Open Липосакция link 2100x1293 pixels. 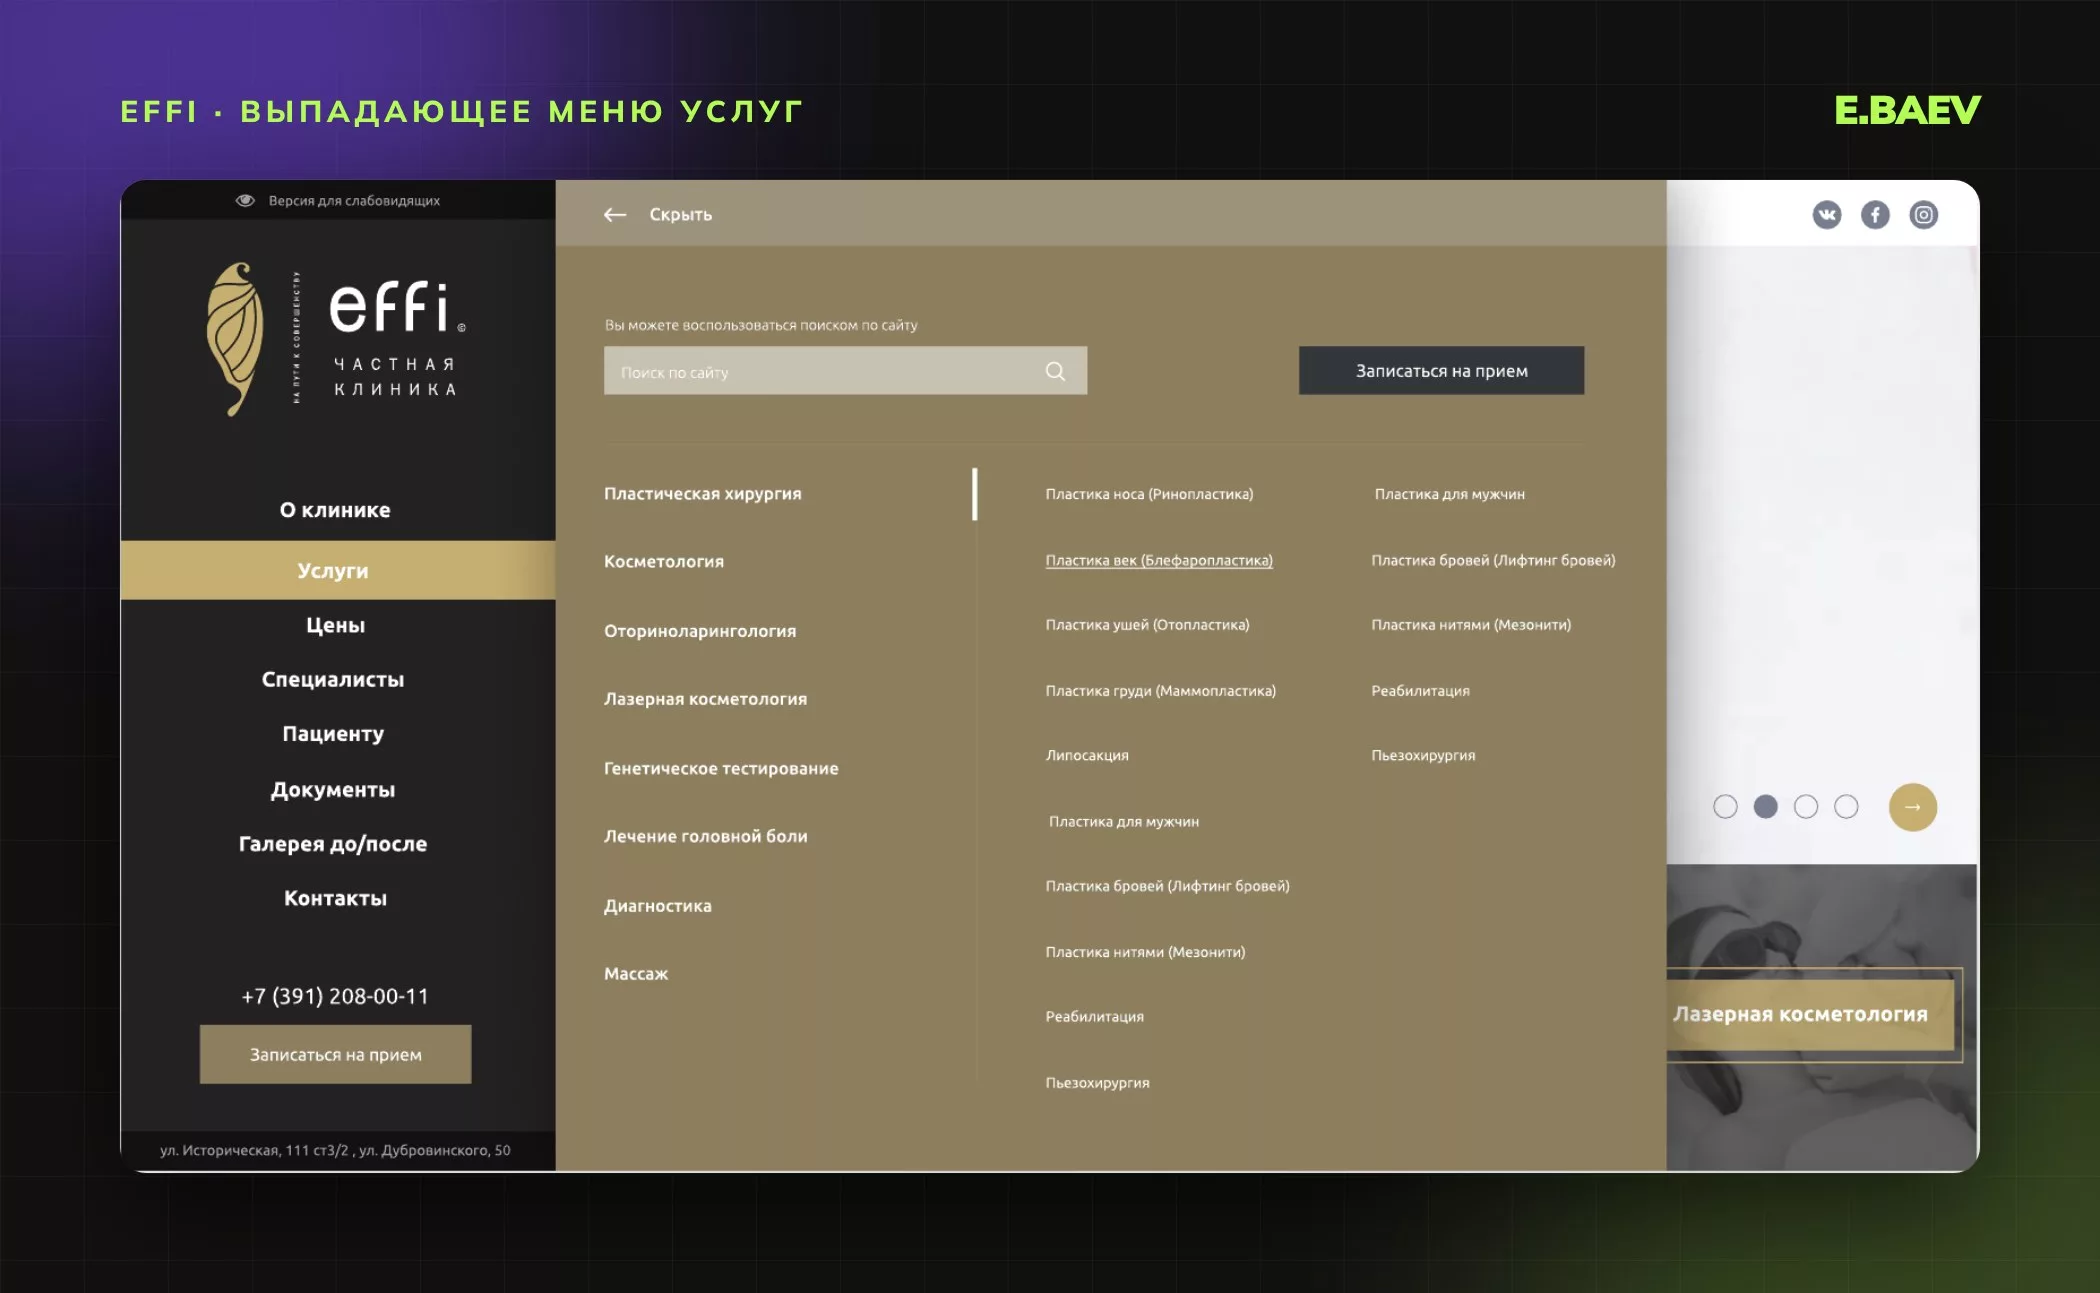[x=1087, y=756]
